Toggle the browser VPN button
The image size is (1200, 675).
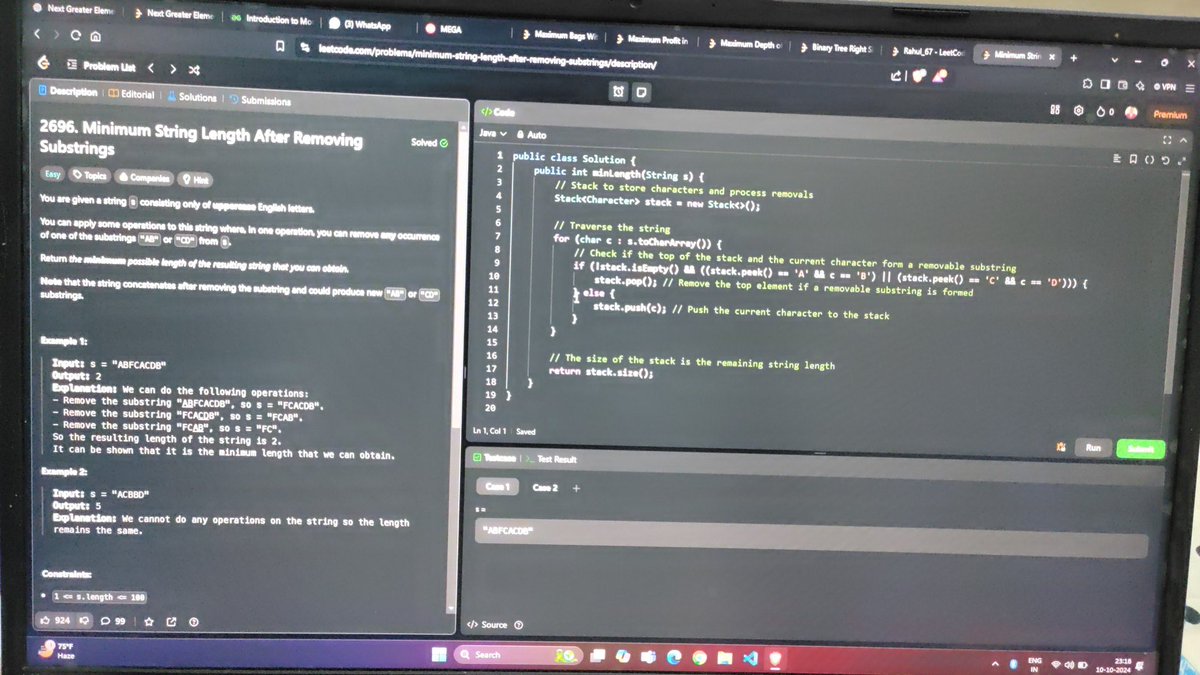[x=1166, y=87]
